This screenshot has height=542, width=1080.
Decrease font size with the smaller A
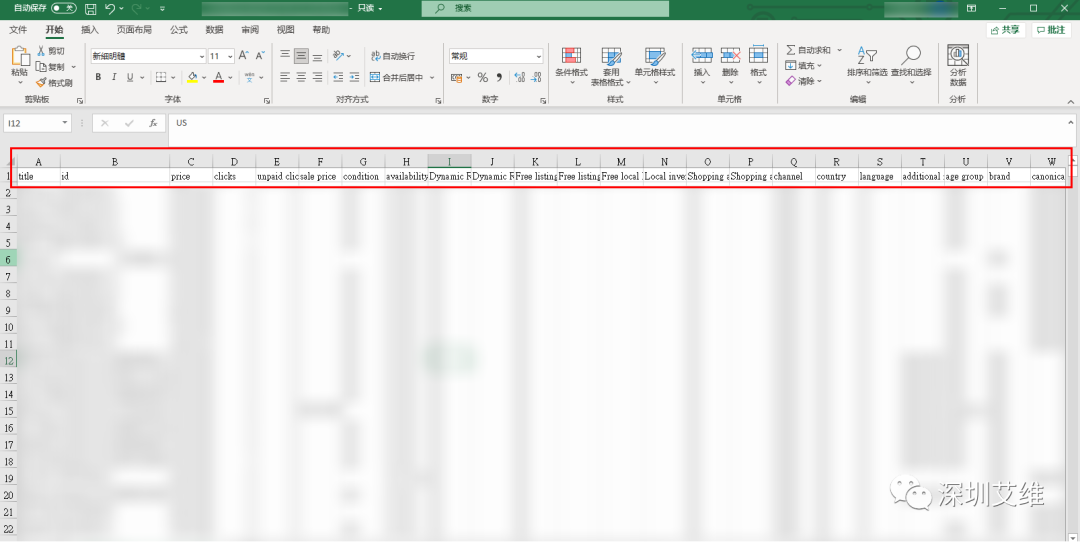(x=260, y=56)
